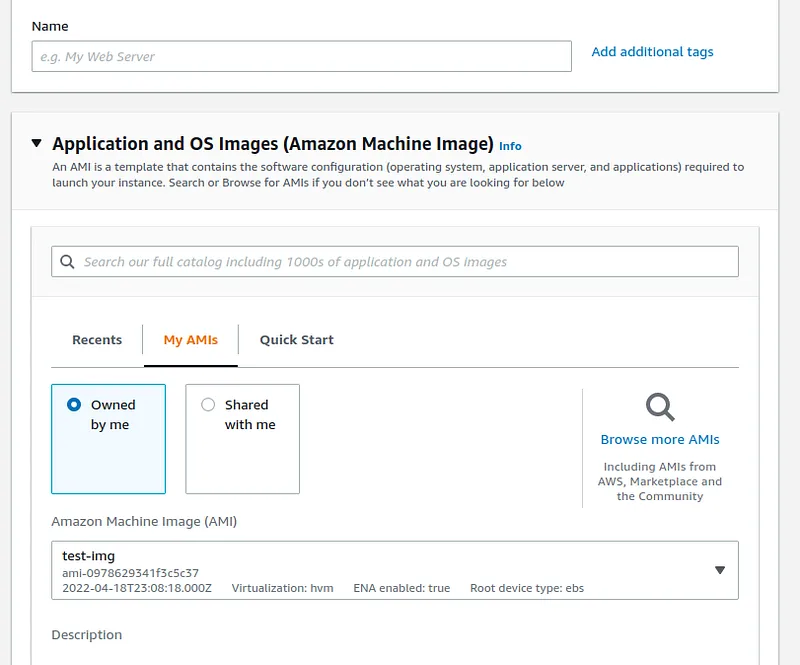Image resolution: width=800 pixels, height=665 pixels.
Task: Click the ami-0978629341f3c5c37 ID text
Action: tap(131, 573)
